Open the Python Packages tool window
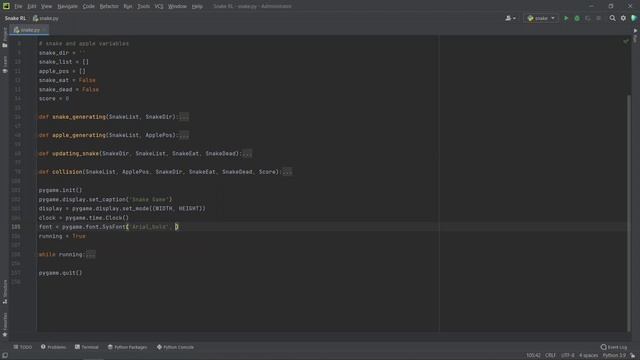This screenshot has width=640, height=360. (x=127, y=347)
